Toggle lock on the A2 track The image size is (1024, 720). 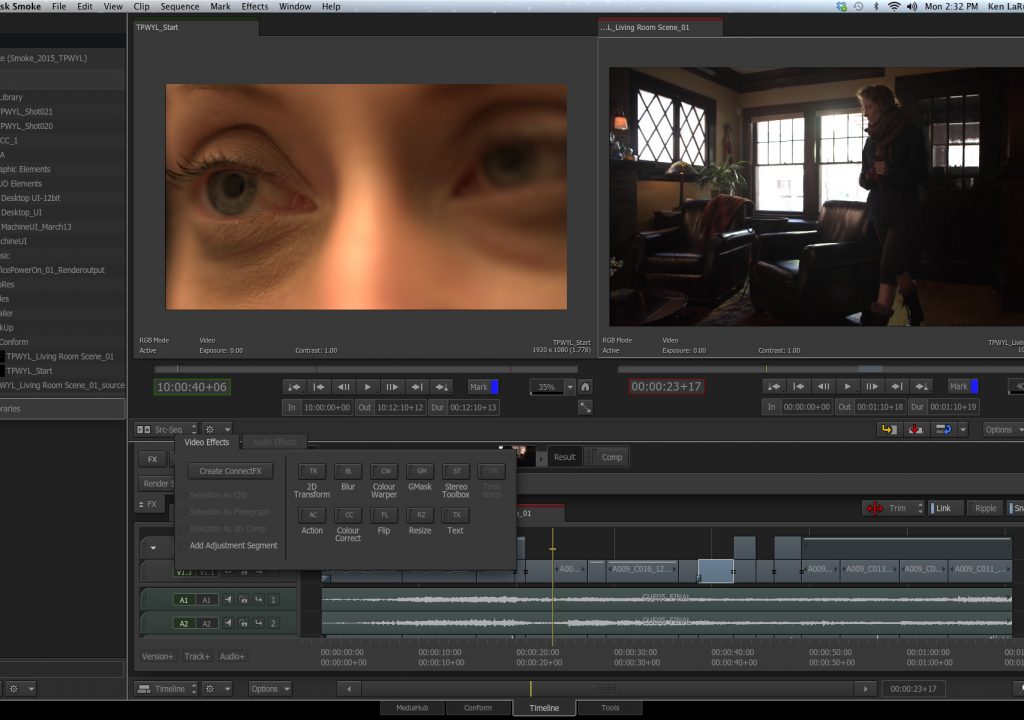coord(243,623)
